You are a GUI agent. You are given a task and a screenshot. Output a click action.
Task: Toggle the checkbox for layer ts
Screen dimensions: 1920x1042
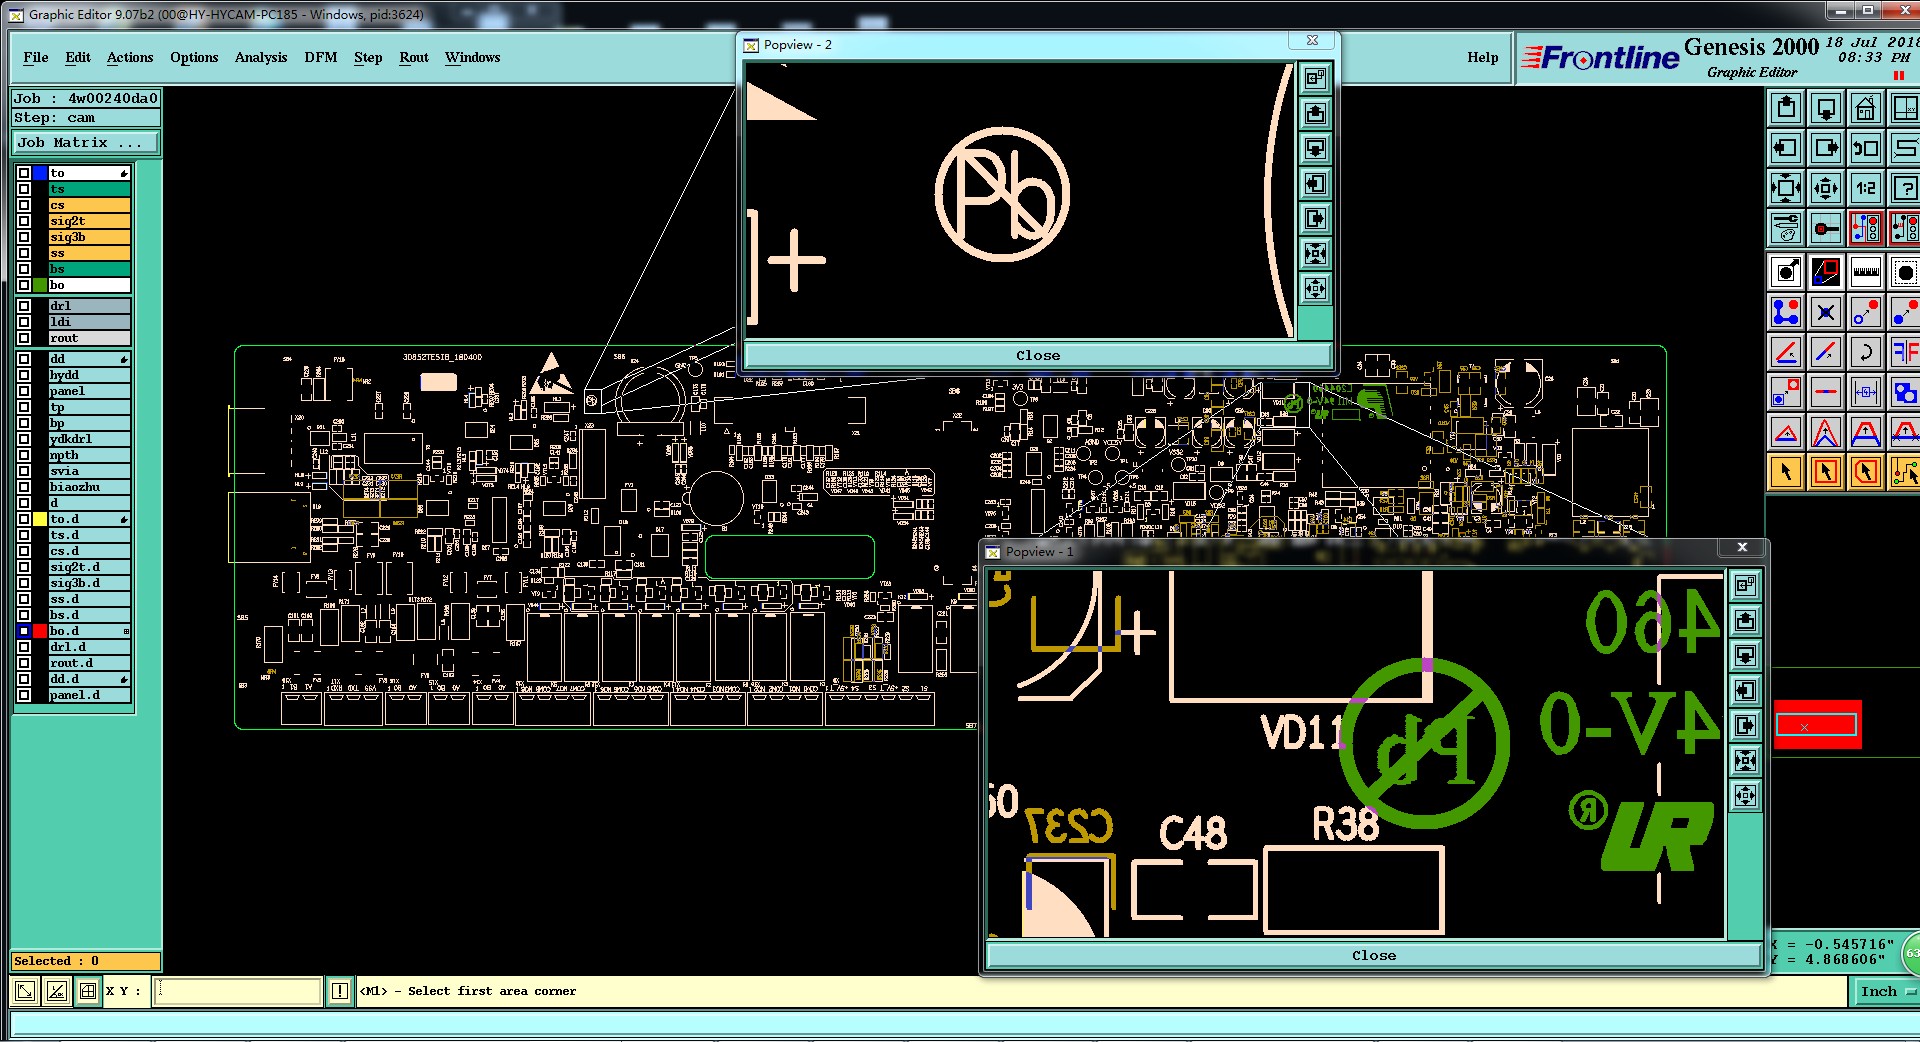coord(24,189)
